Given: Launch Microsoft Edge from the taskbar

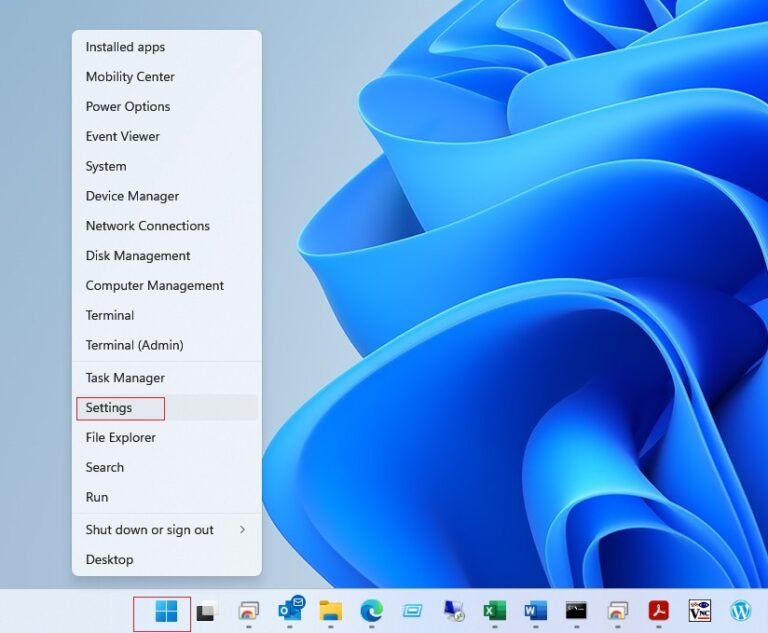Looking at the screenshot, I should pos(372,611).
